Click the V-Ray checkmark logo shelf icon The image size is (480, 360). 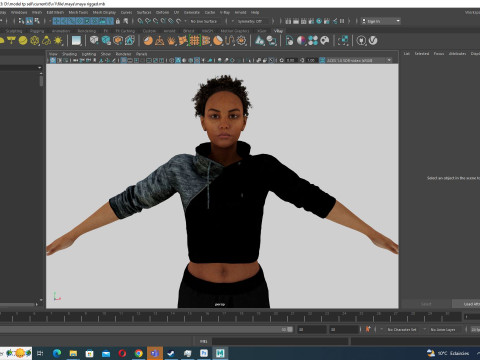(373, 41)
